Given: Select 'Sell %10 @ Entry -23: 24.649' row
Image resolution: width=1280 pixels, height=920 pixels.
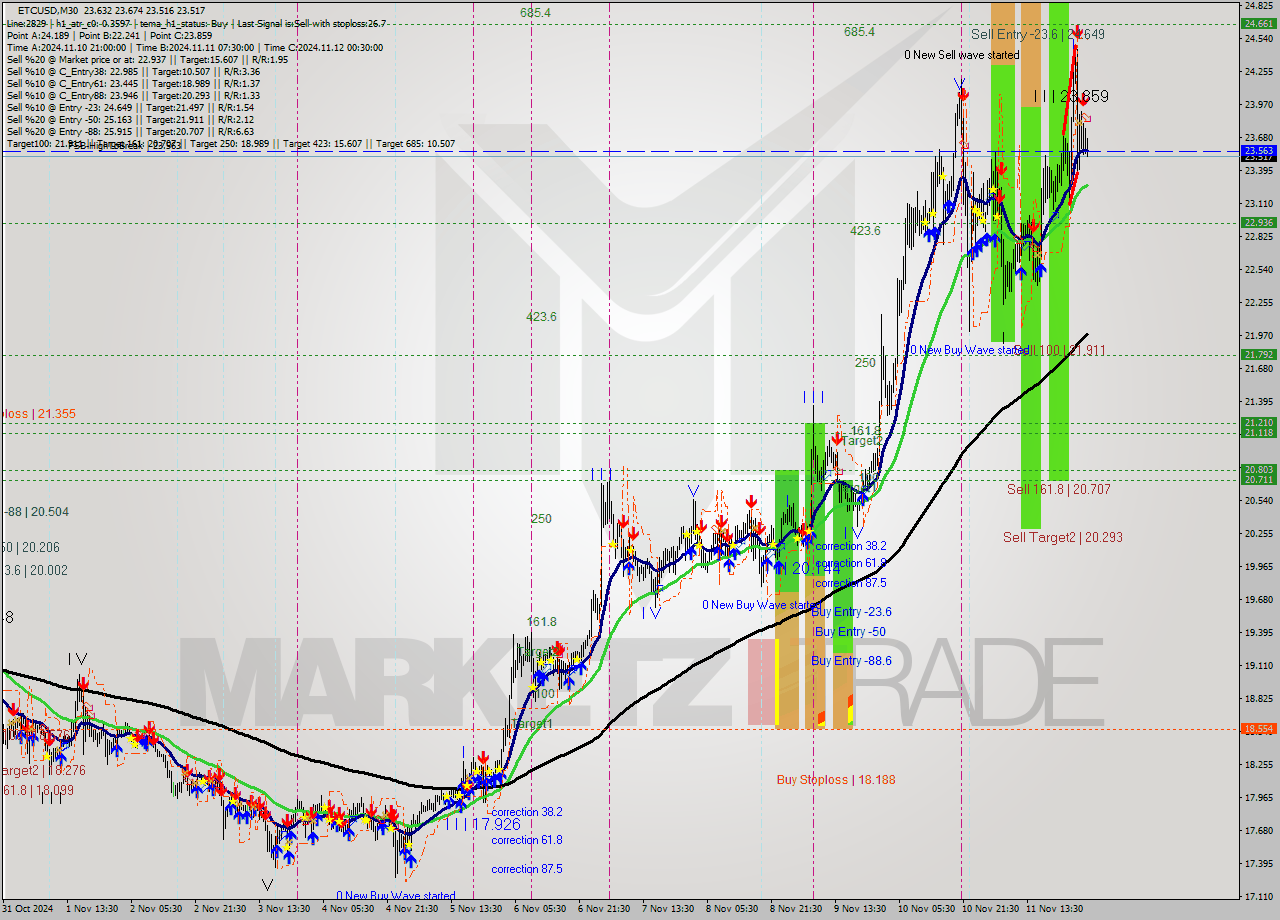Looking at the screenshot, I should tap(130, 107).
